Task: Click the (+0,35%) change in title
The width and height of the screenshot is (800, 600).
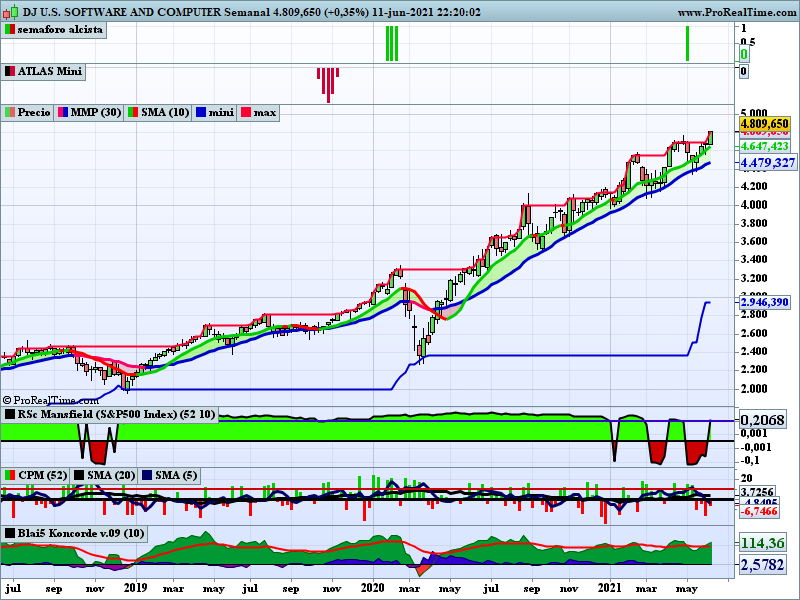Action: pyautogui.click(x=346, y=12)
